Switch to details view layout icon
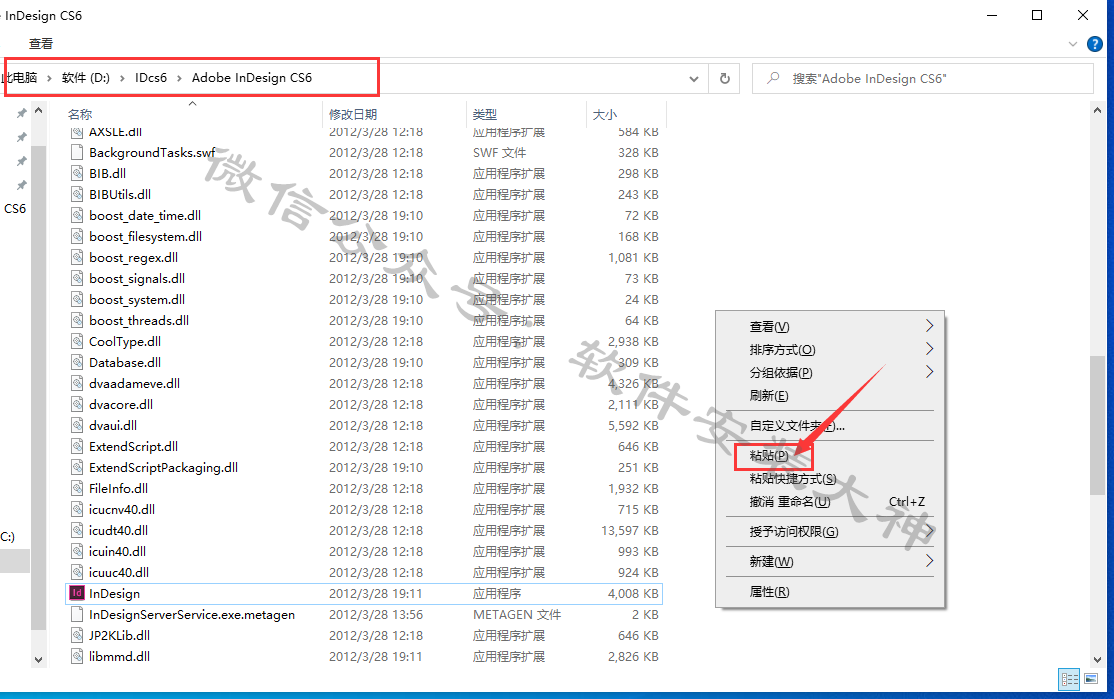Viewport: 1114px width, 699px height. click(1069, 679)
